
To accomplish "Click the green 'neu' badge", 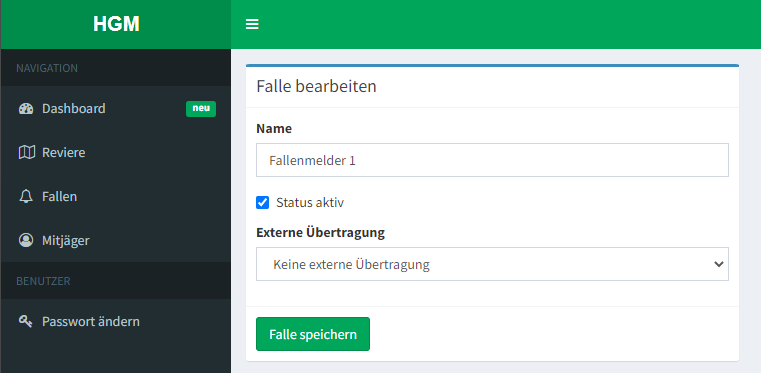I will pos(201,109).
